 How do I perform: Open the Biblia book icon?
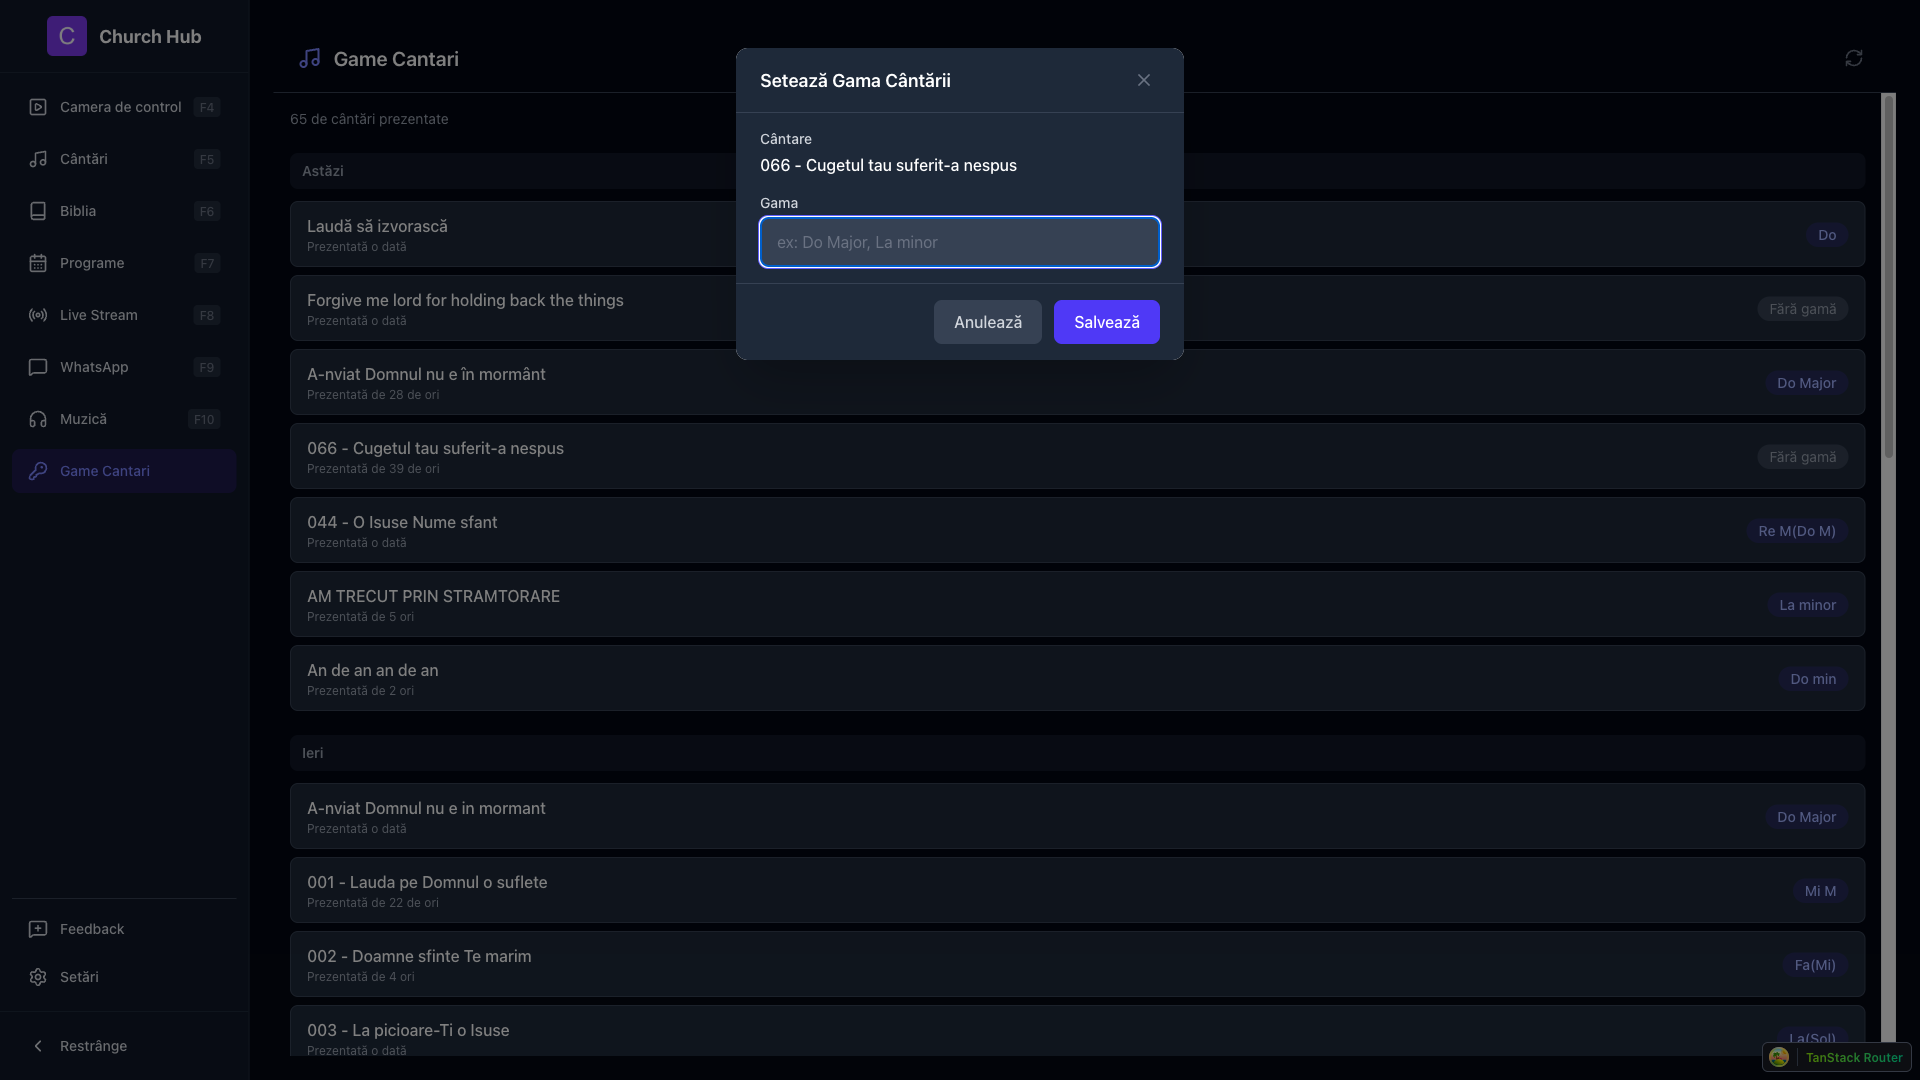click(x=38, y=211)
